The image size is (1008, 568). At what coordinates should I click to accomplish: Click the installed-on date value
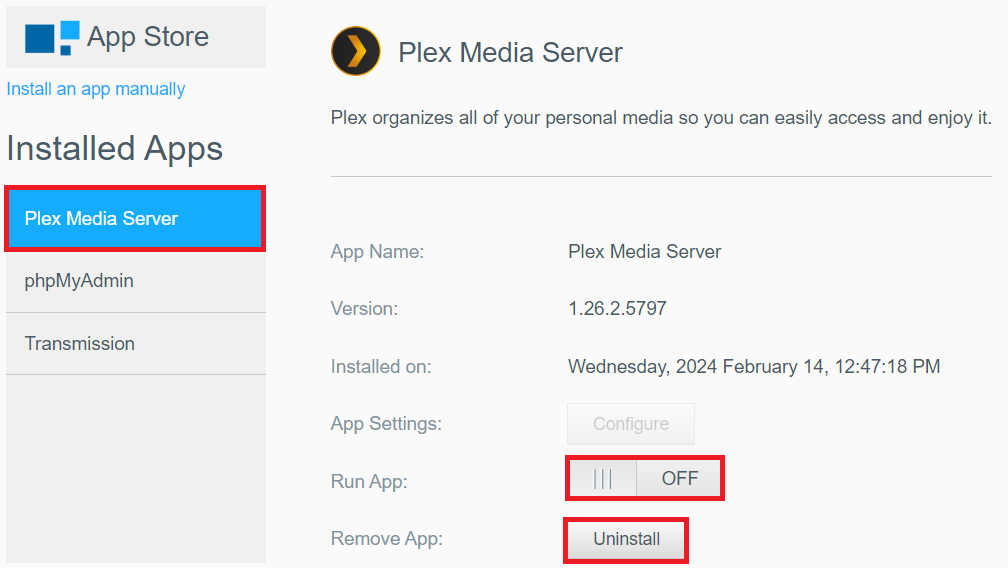click(754, 367)
